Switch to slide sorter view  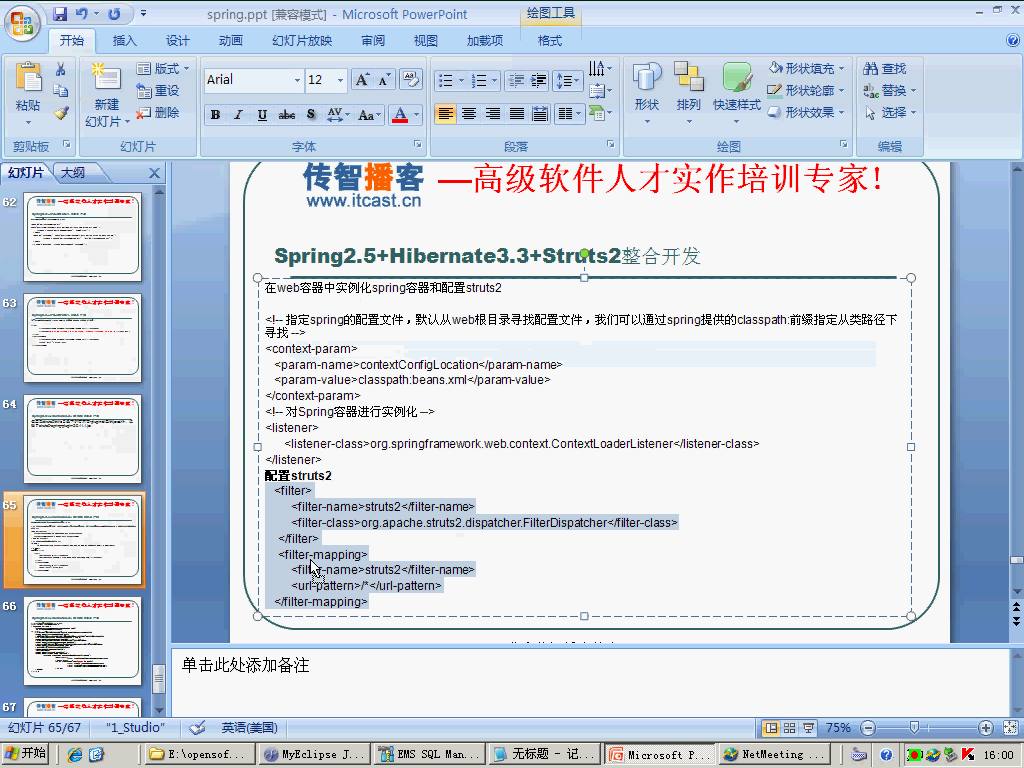point(790,728)
